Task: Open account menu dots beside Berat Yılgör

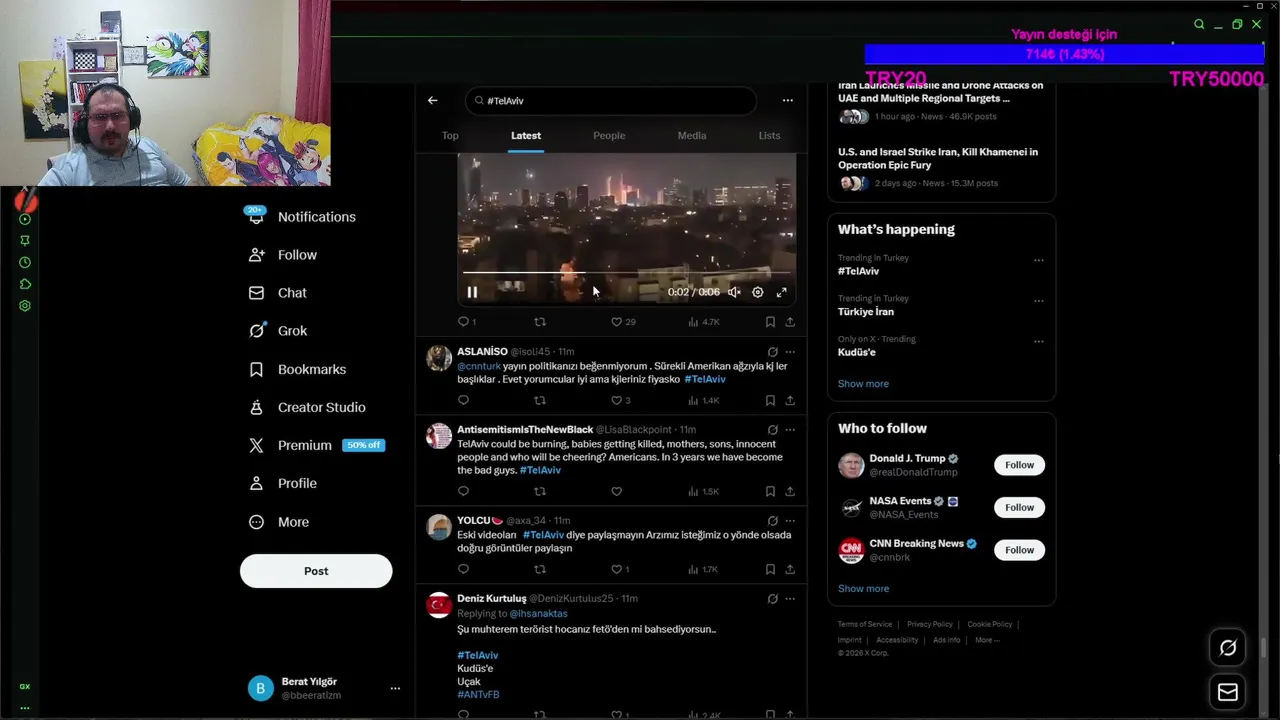Action: (x=395, y=688)
